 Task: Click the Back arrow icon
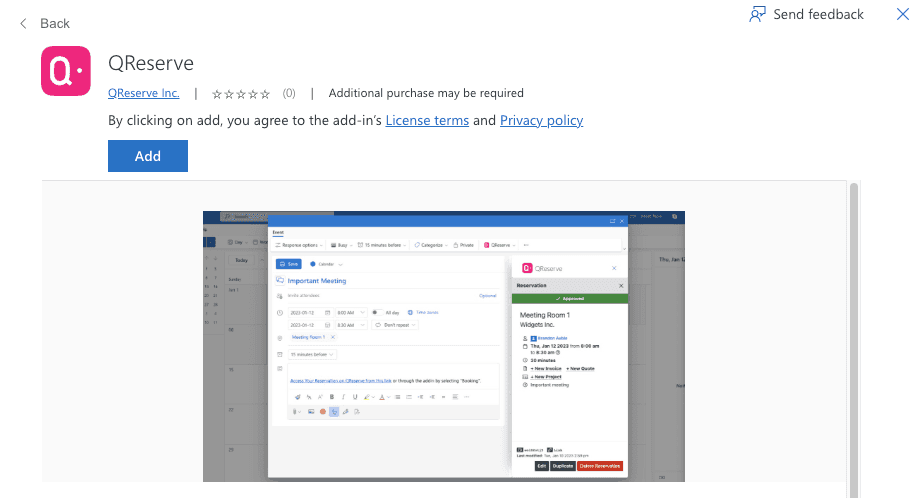click(x=23, y=23)
